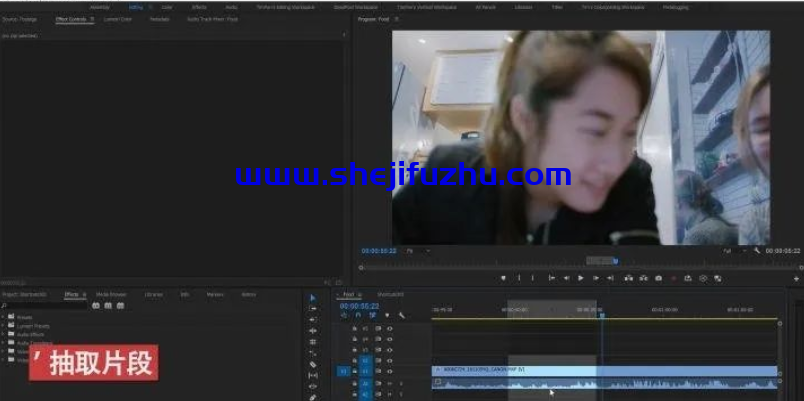
Task: Hide track V5 output eye
Action: tap(390, 328)
